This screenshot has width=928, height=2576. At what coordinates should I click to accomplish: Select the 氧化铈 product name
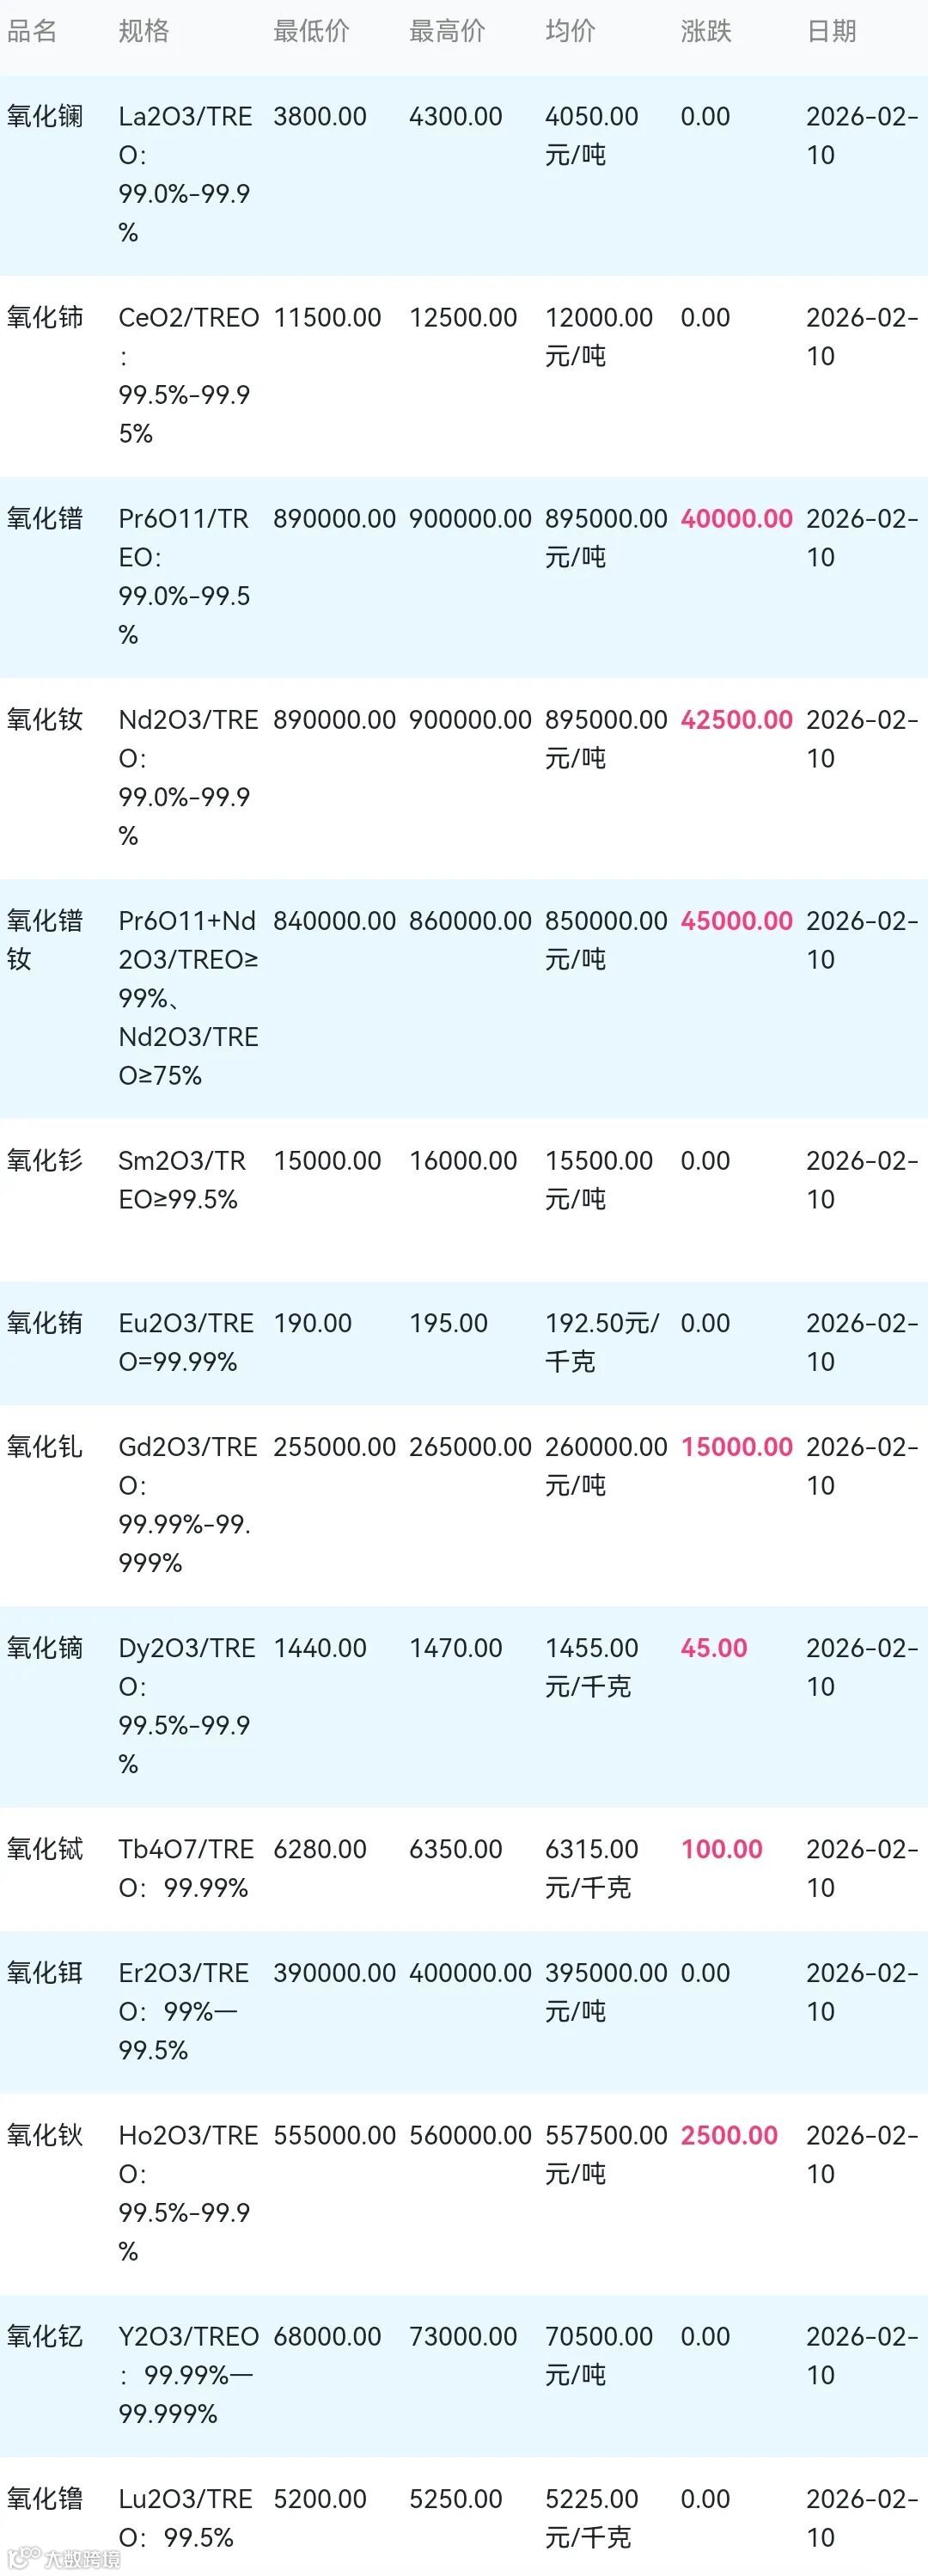45,318
